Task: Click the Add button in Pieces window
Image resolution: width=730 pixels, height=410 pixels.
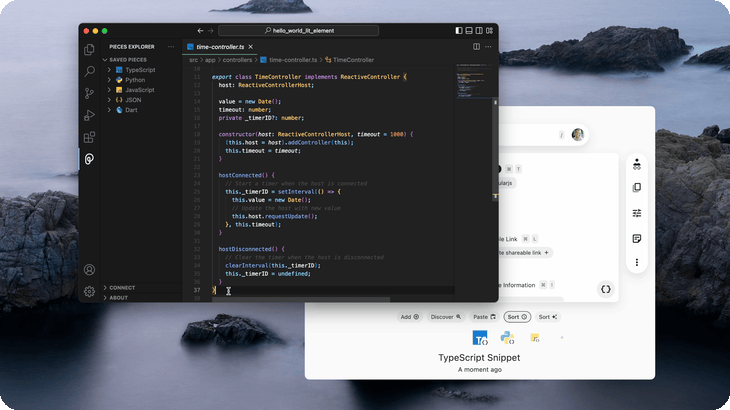Action: (410, 317)
